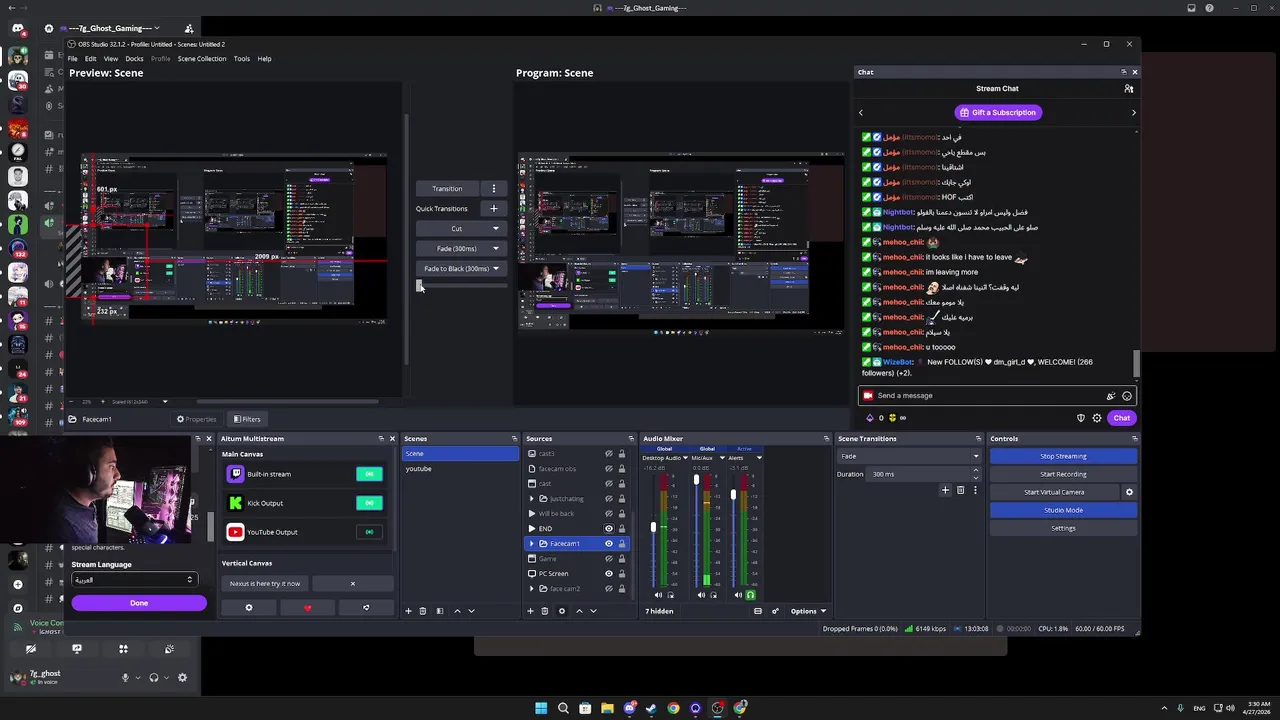Viewport: 1280px width, 720px height.
Task: Adjust the Alerts volume slider
Action: (x=733, y=494)
